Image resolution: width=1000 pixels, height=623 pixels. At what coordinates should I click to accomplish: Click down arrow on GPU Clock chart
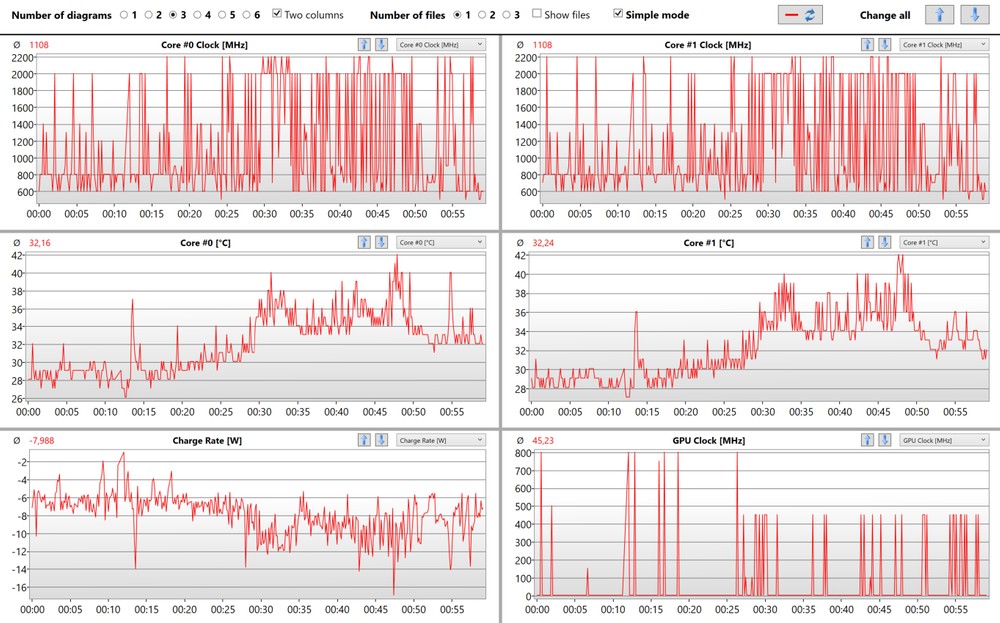click(x=884, y=440)
